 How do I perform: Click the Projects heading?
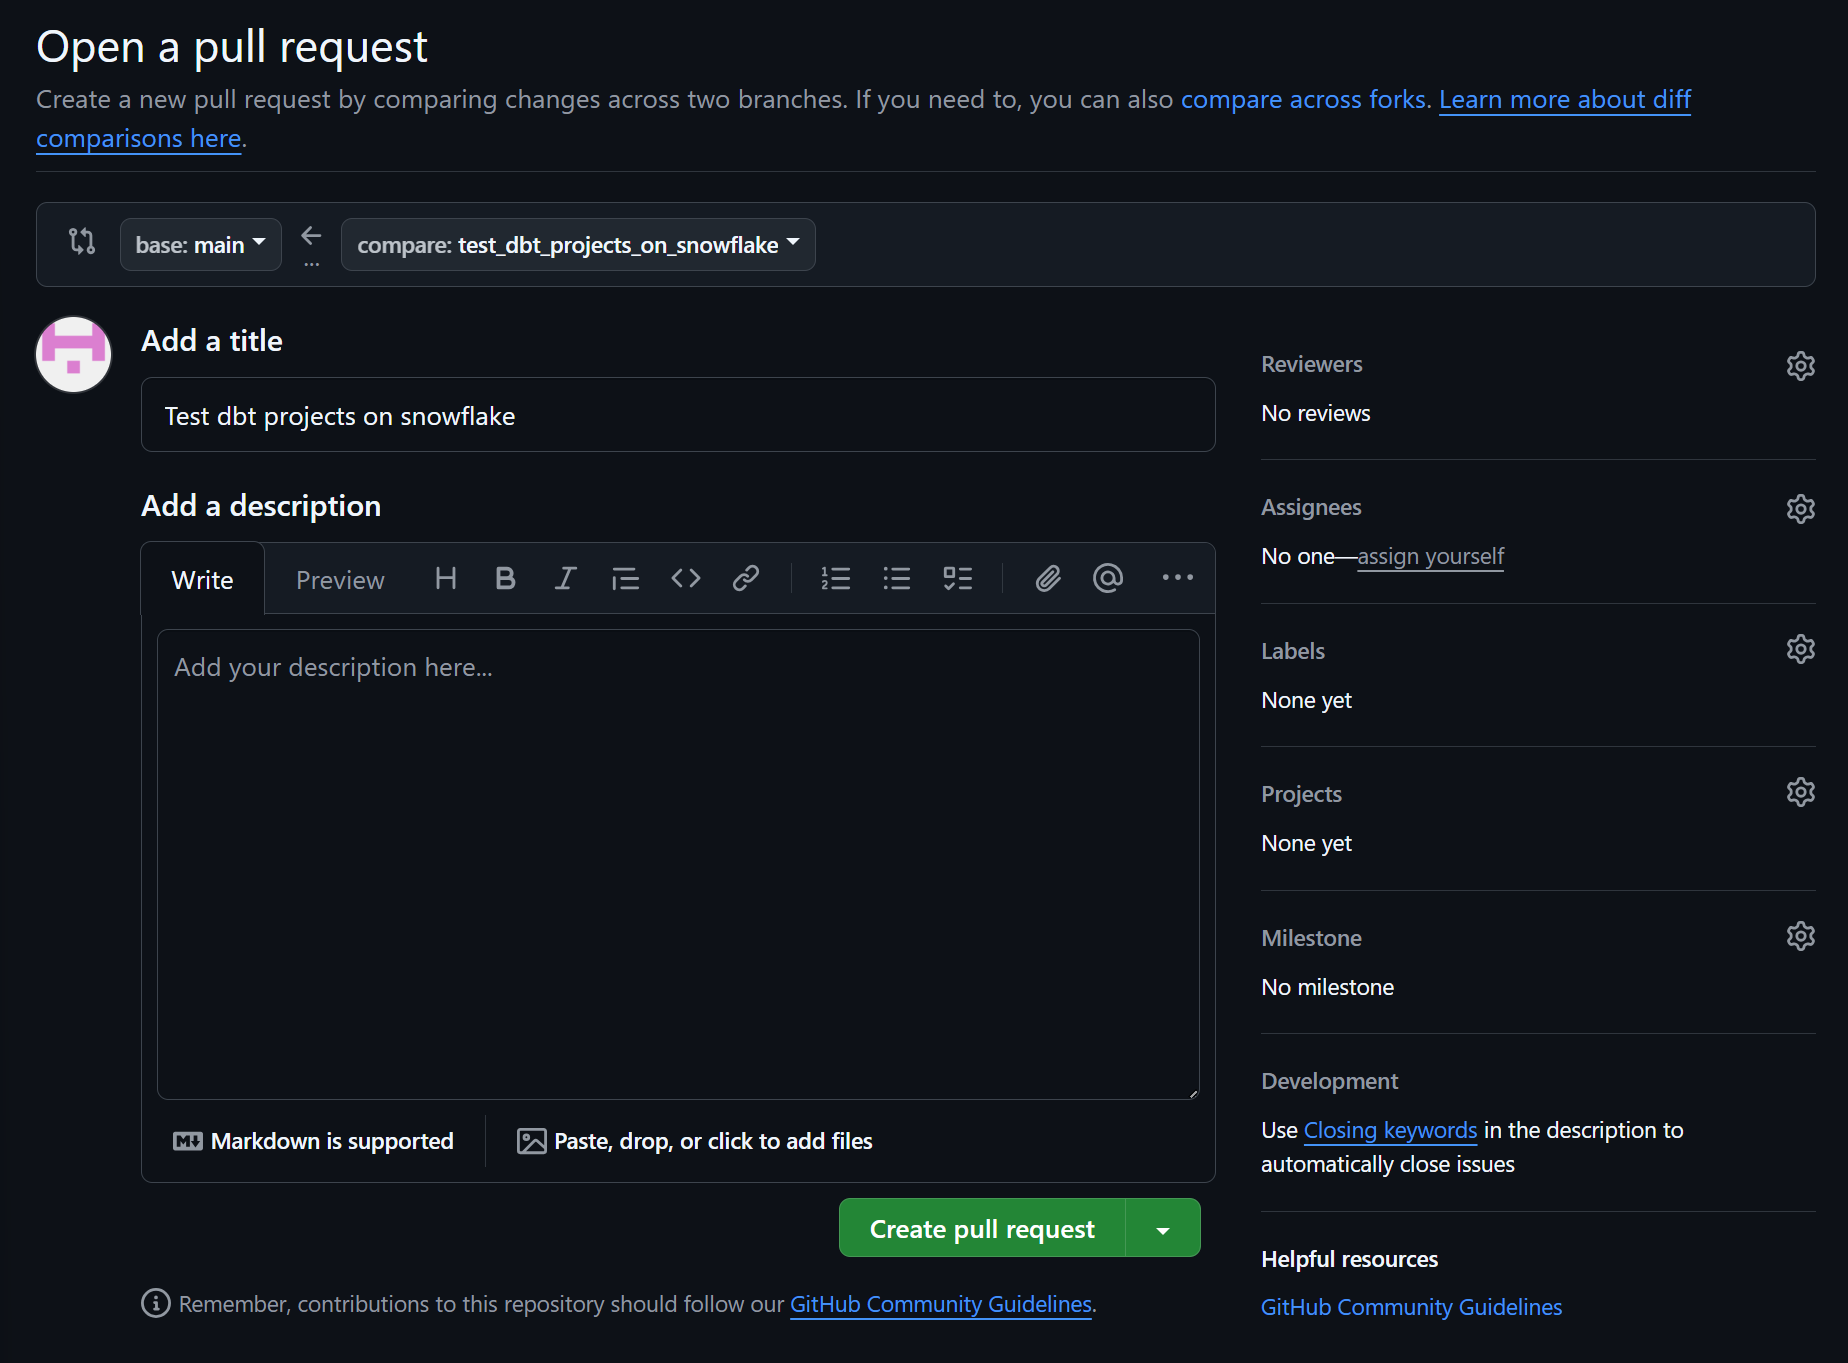(1301, 794)
